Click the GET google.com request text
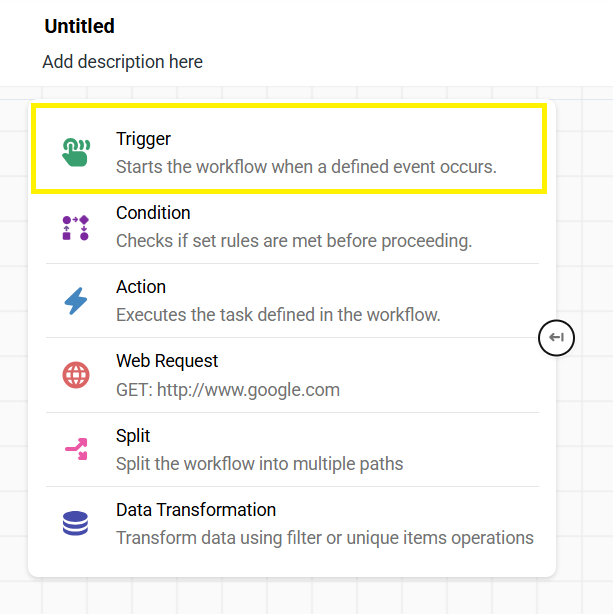The height and width of the screenshot is (614, 613). click(x=228, y=389)
